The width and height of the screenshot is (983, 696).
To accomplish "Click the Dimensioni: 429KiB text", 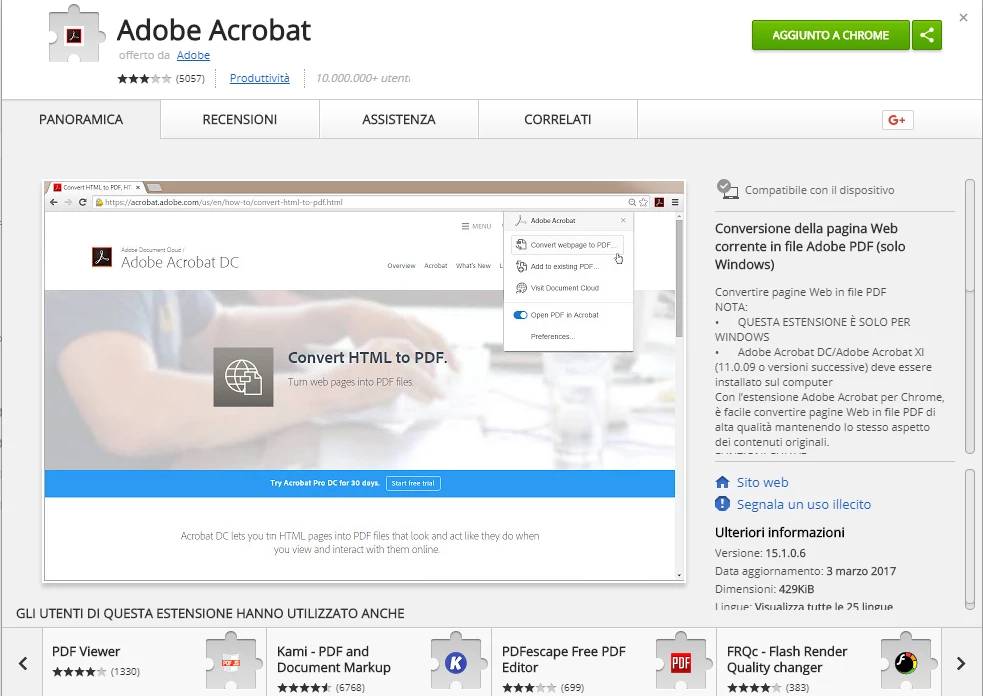I will (764, 589).
